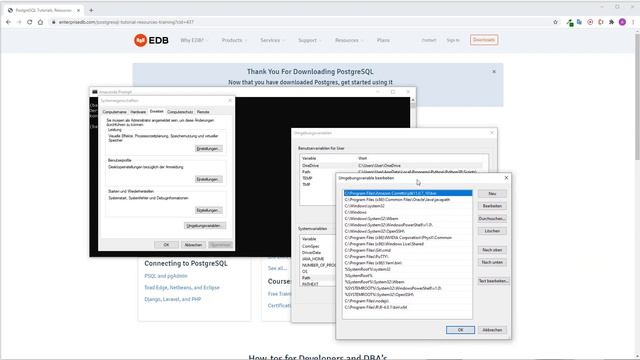Viewport: 640px width, 360px height.
Task: Select the Amazon Corretto path entry
Action: point(408,193)
